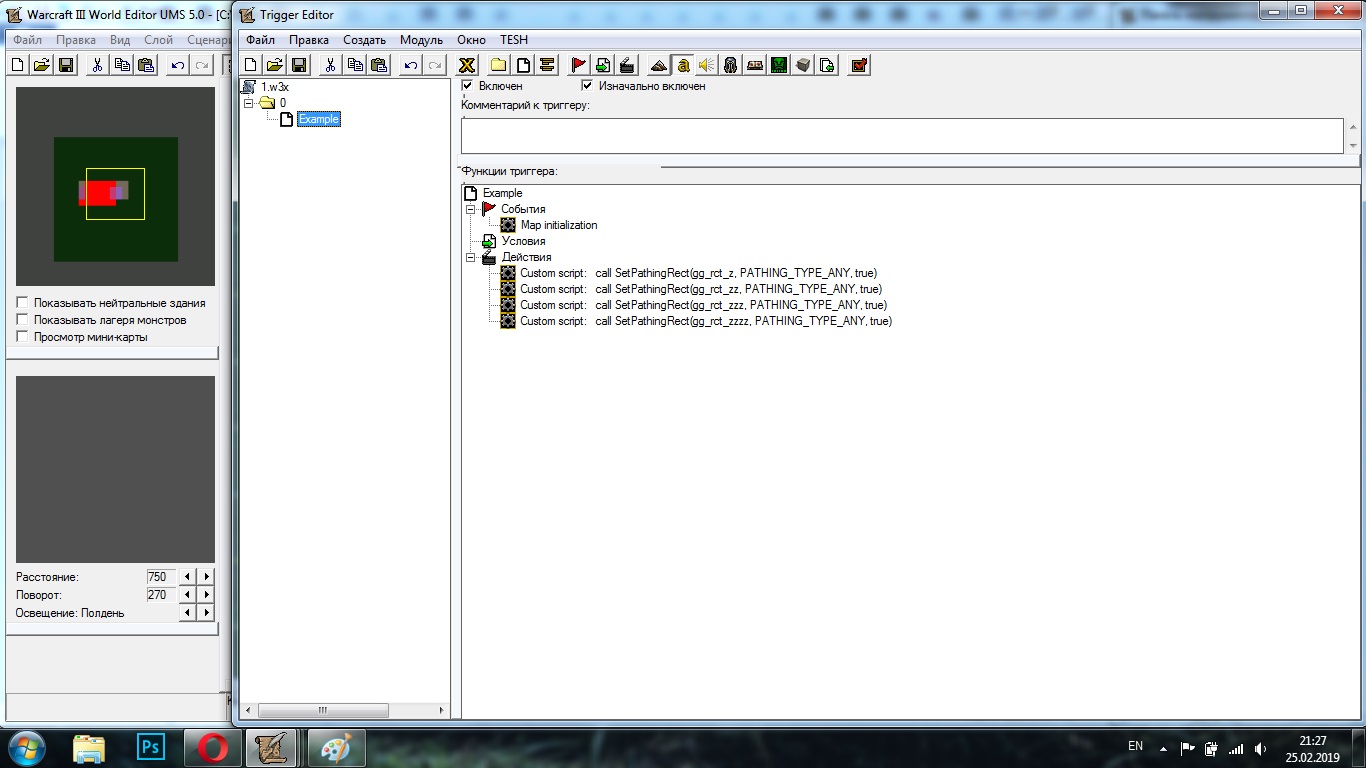Open the "Модуль" menu
Screen dimensions: 1366x768
(421, 40)
